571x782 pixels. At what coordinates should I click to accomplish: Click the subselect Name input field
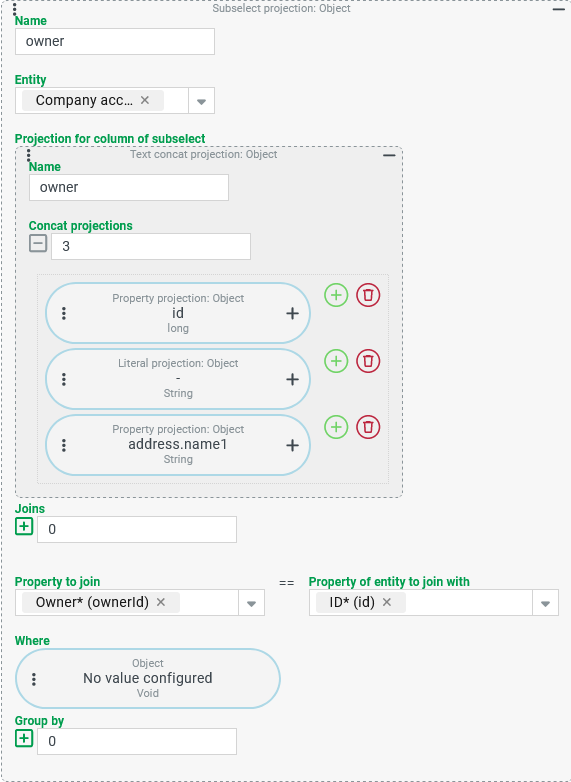tap(115, 41)
